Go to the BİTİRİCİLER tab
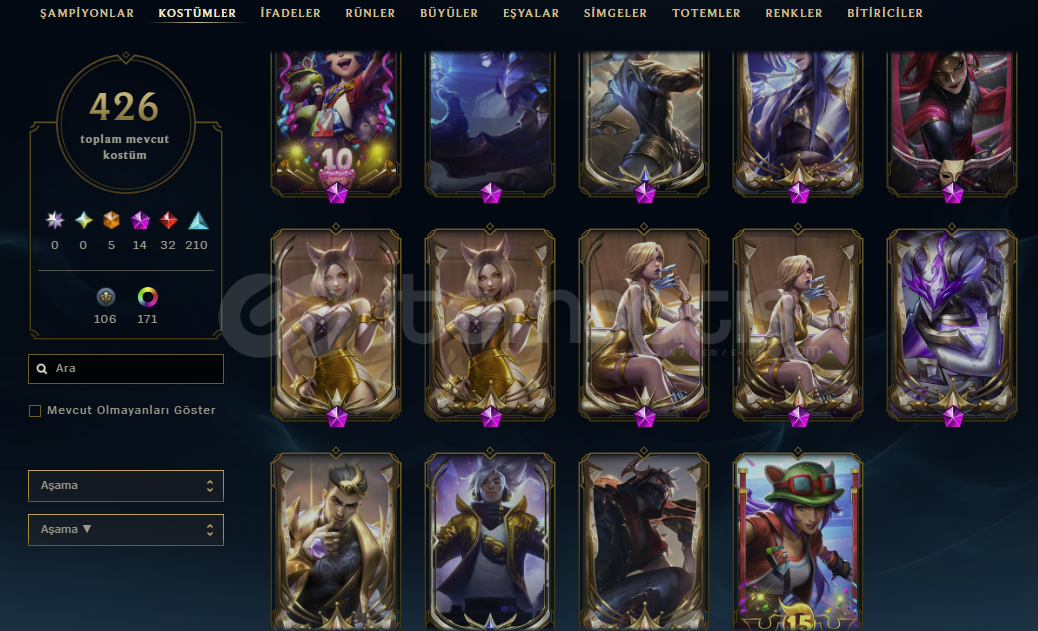 [885, 13]
